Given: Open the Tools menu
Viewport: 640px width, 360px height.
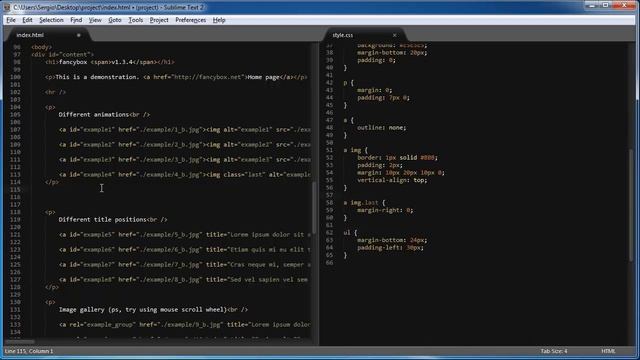Looking at the screenshot, I should tap(136, 20).
